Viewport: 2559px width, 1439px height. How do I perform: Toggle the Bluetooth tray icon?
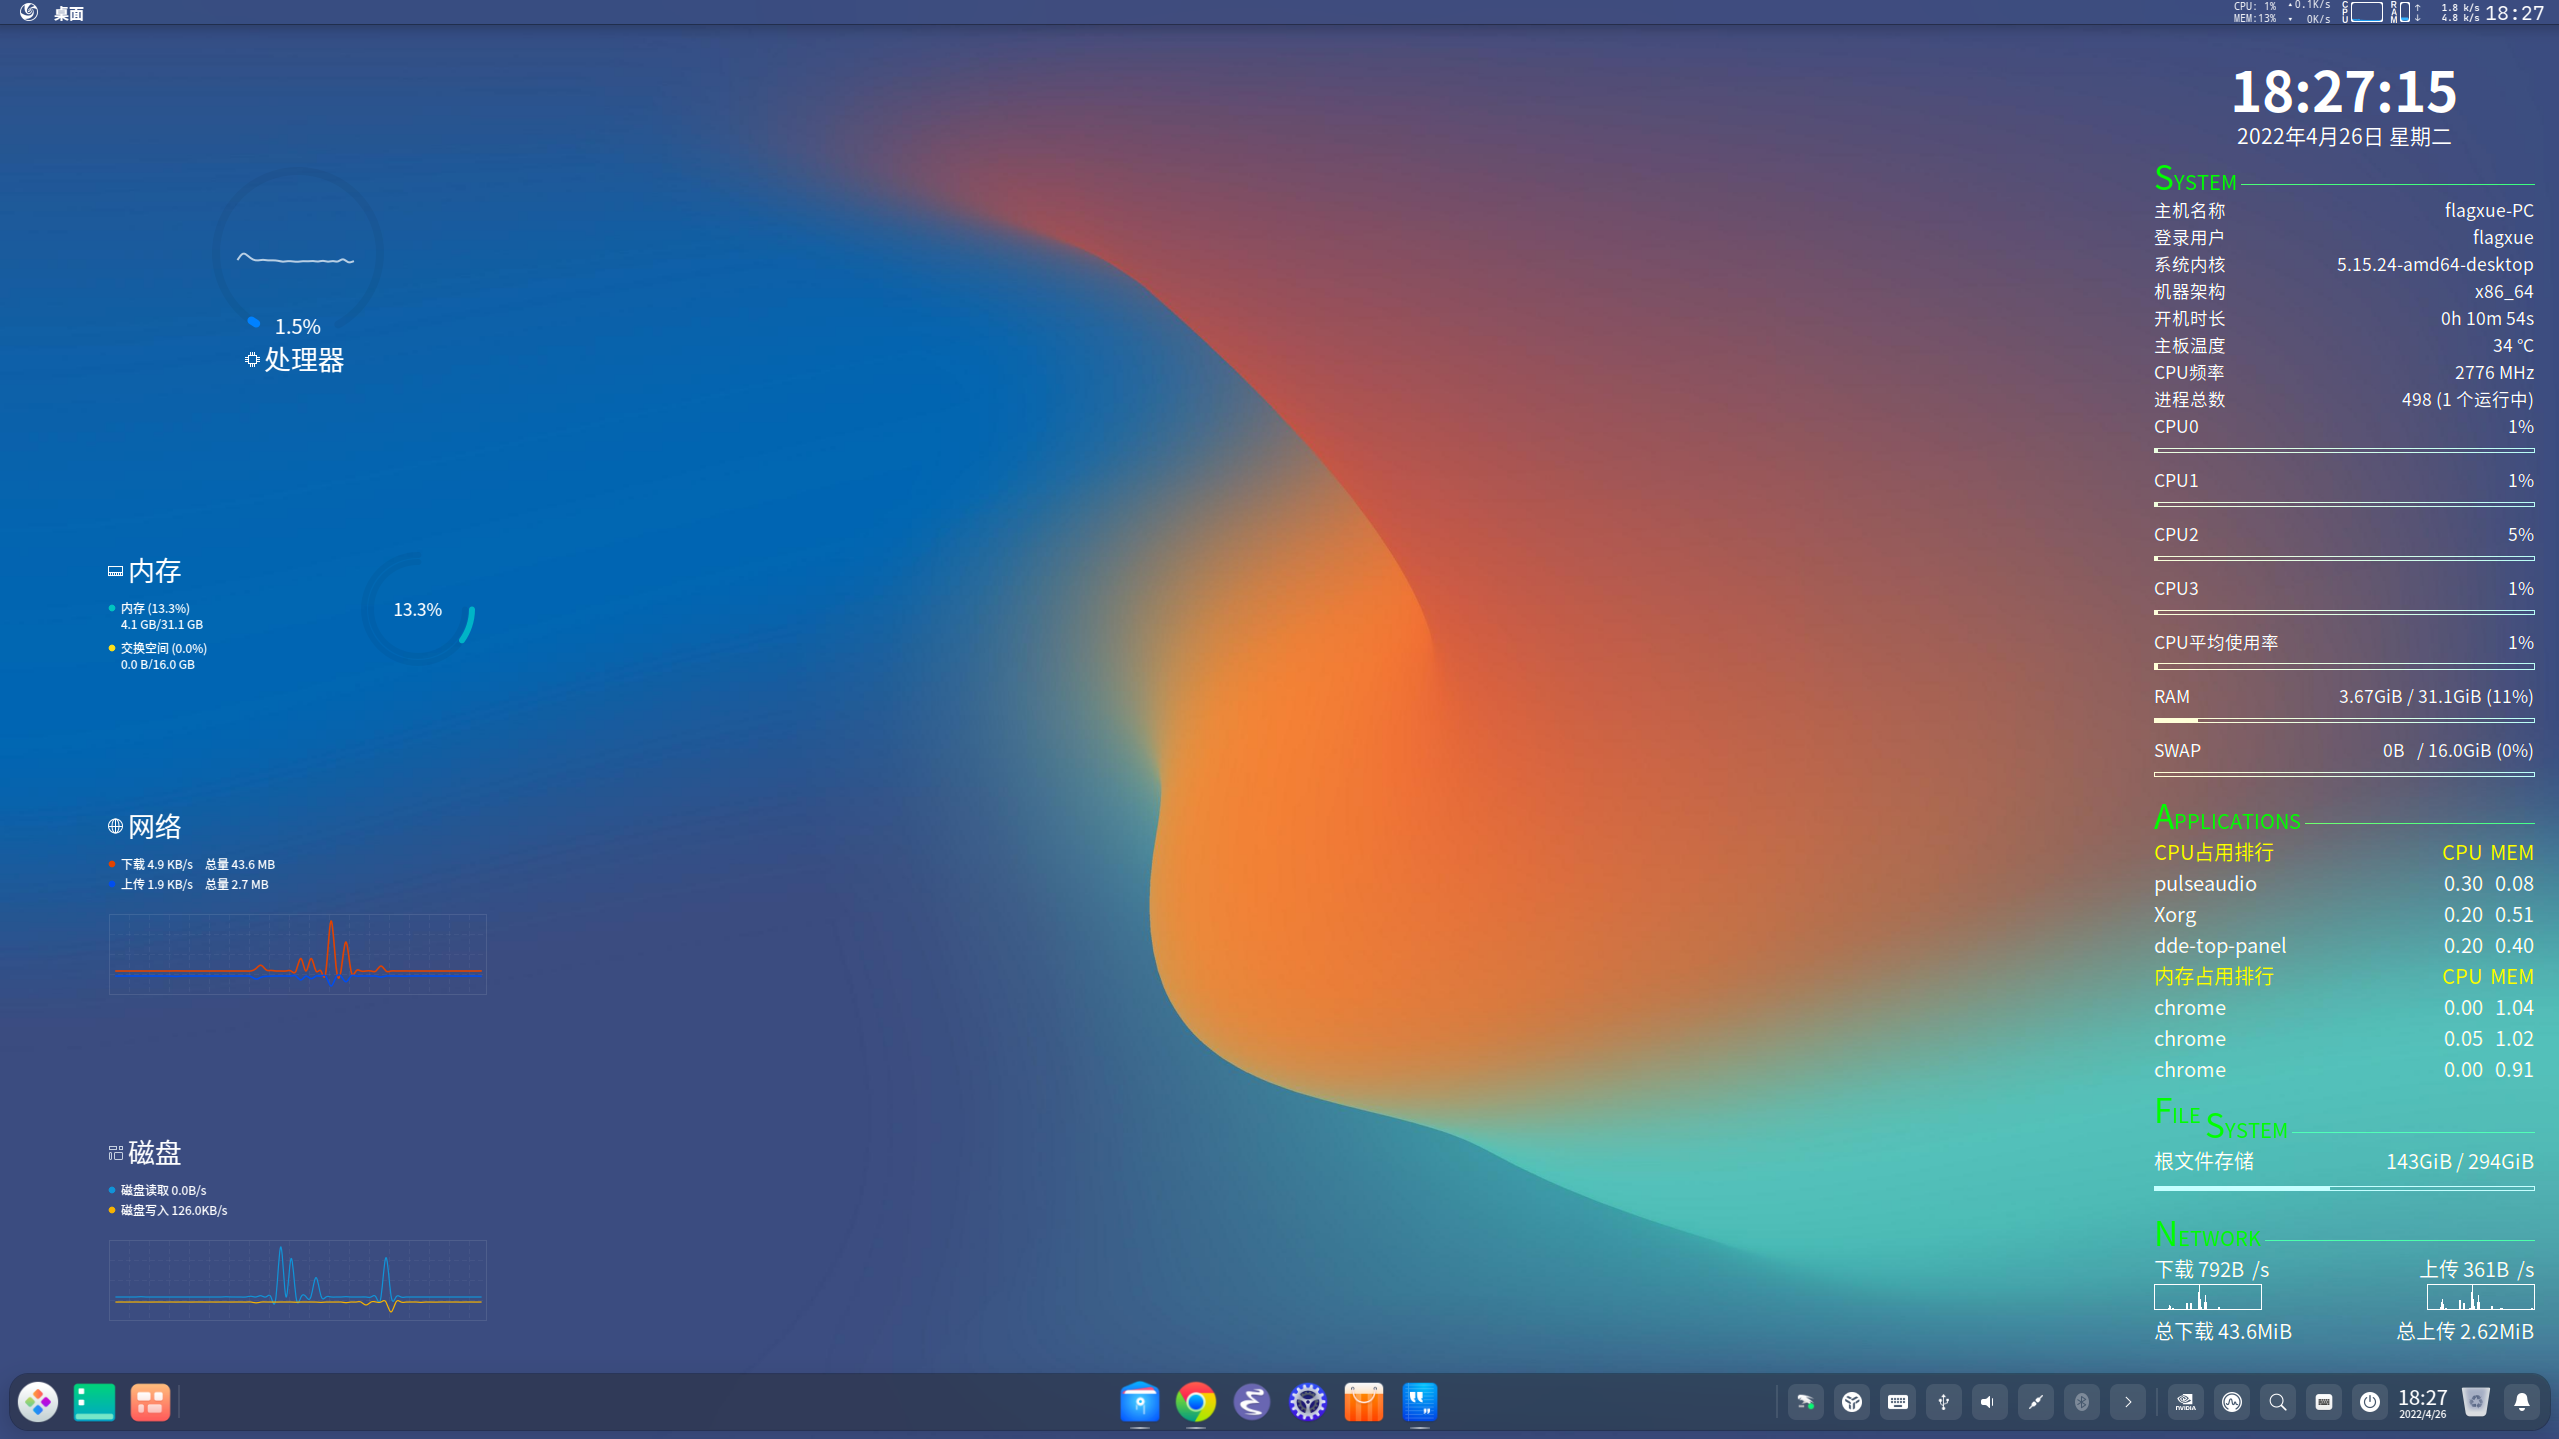(x=2082, y=1402)
